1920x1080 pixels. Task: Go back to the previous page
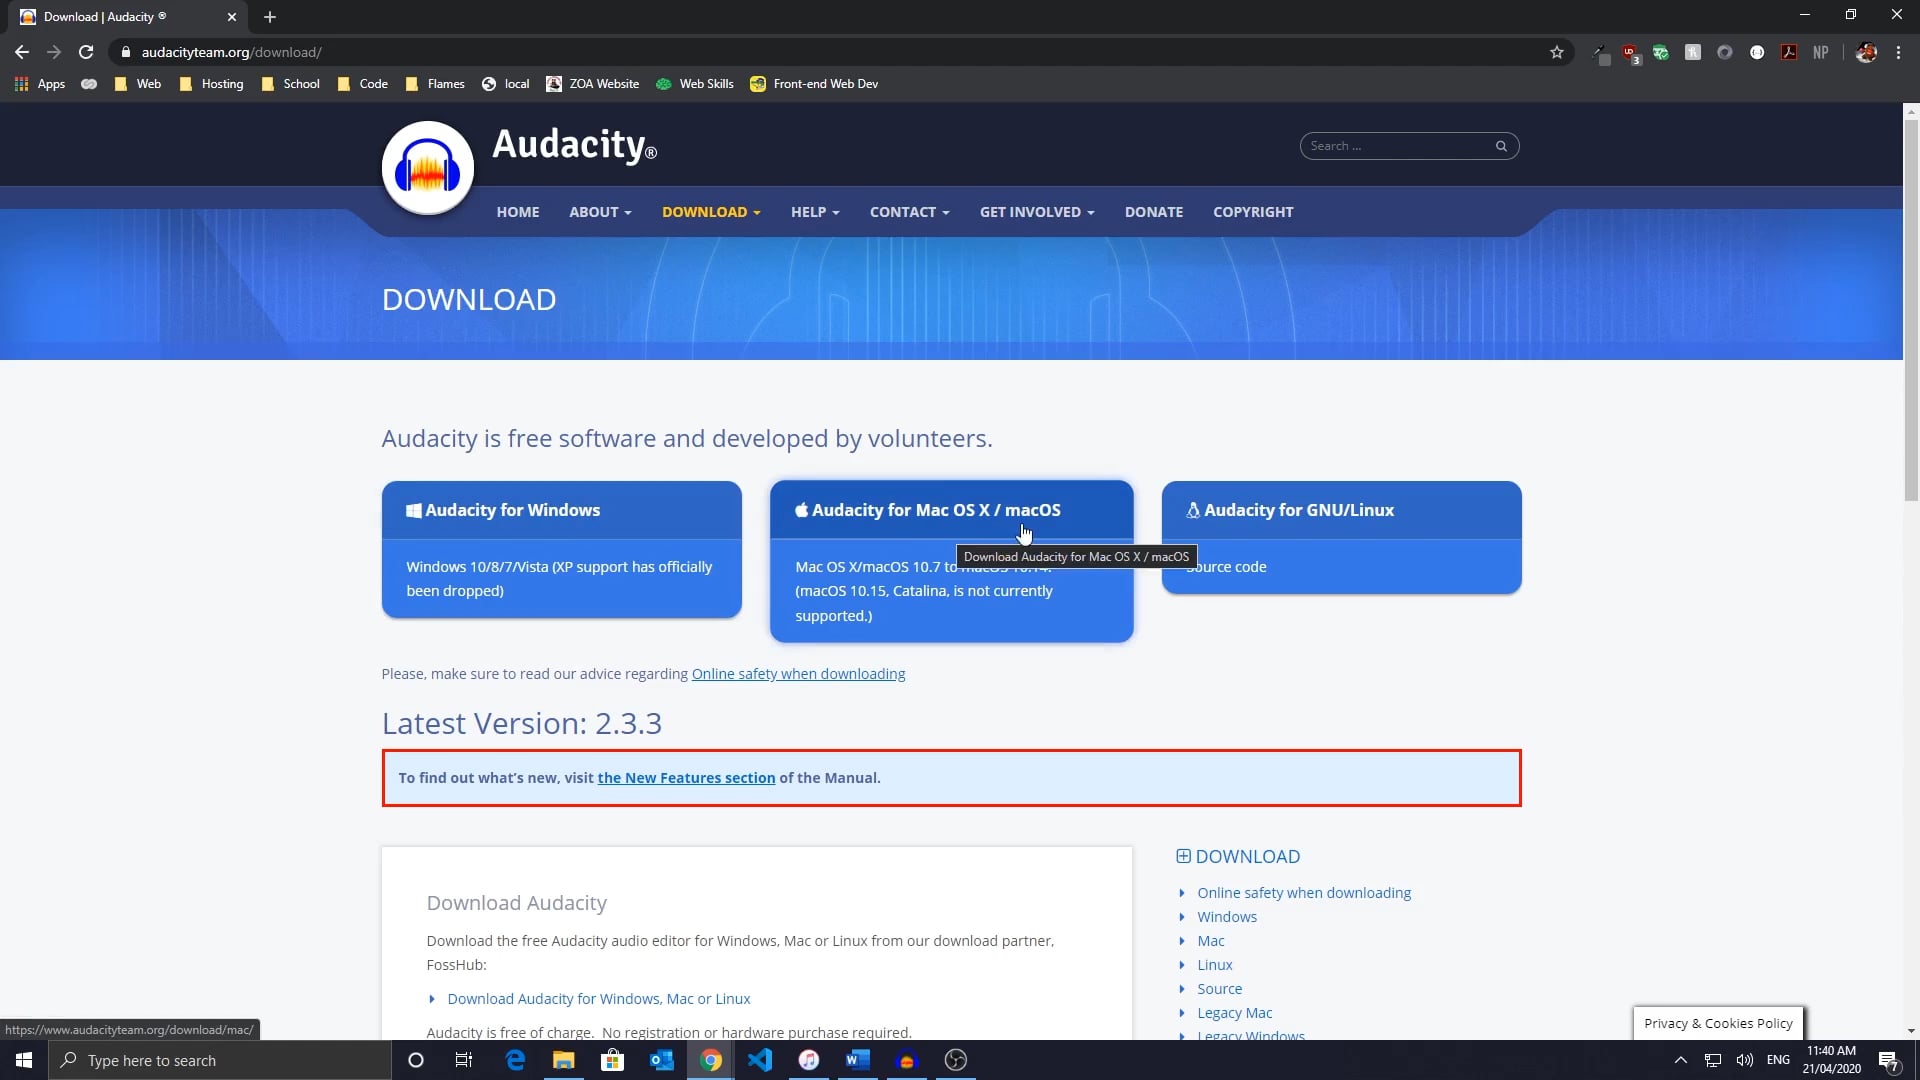point(22,52)
